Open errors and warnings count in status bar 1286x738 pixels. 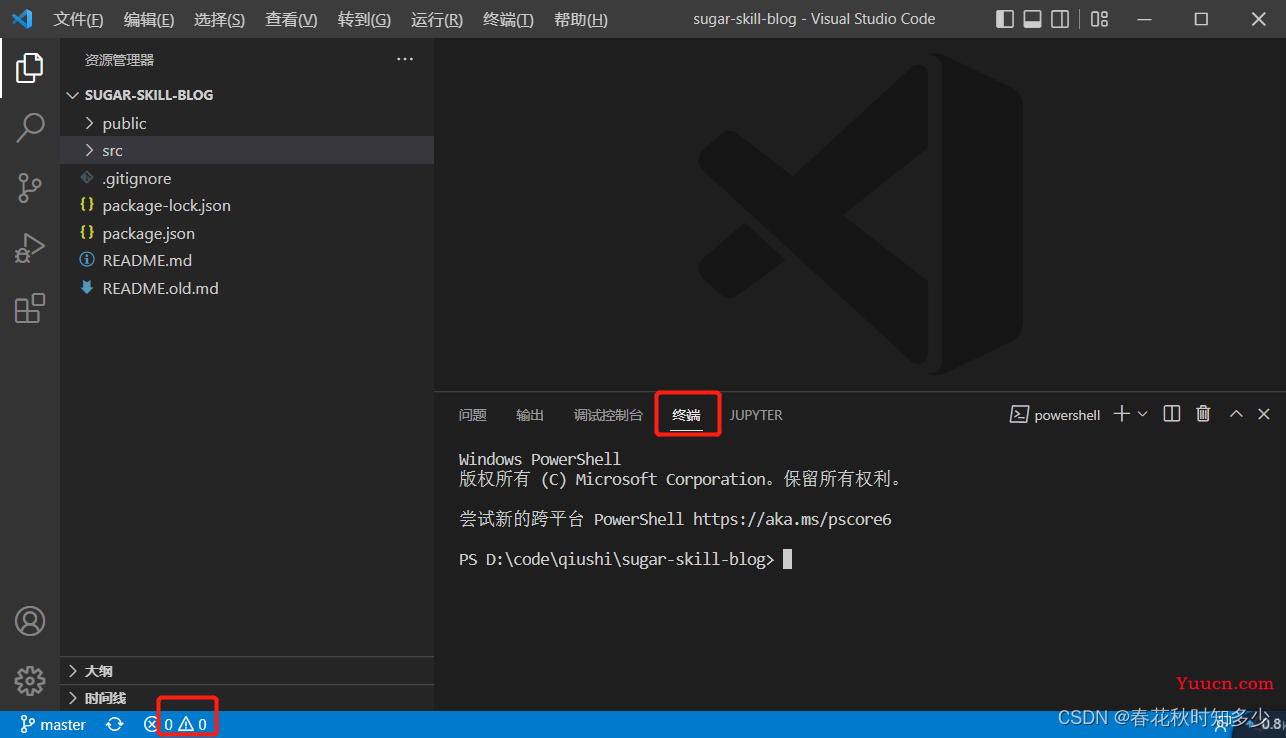[x=175, y=724]
